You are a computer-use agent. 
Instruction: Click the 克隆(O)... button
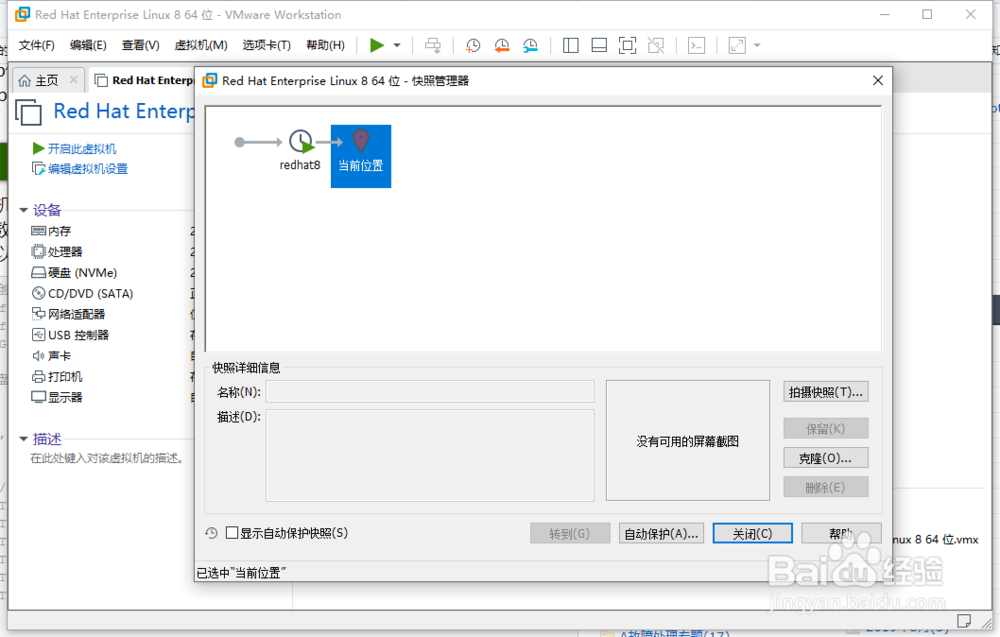pyautogui.click(x=825, y=458)
